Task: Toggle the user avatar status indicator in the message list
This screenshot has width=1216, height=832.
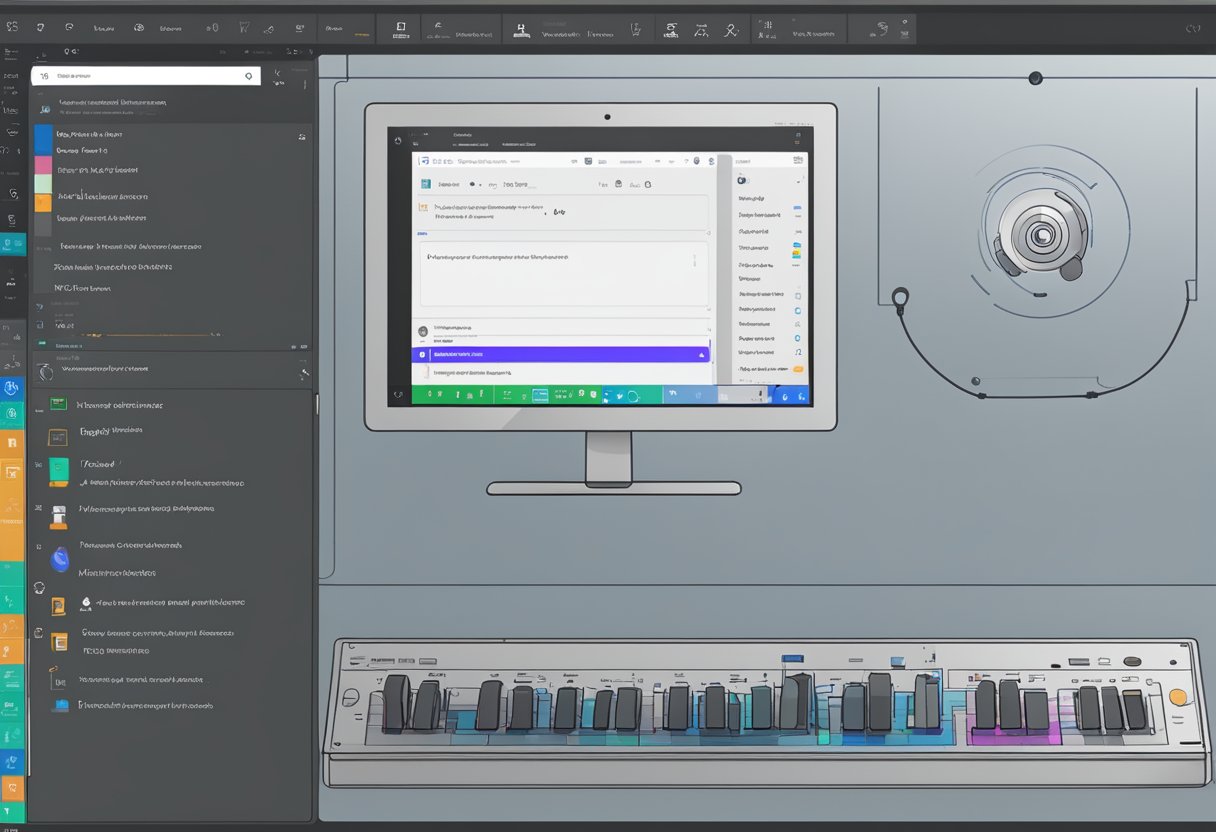Action: click(423, 331)
